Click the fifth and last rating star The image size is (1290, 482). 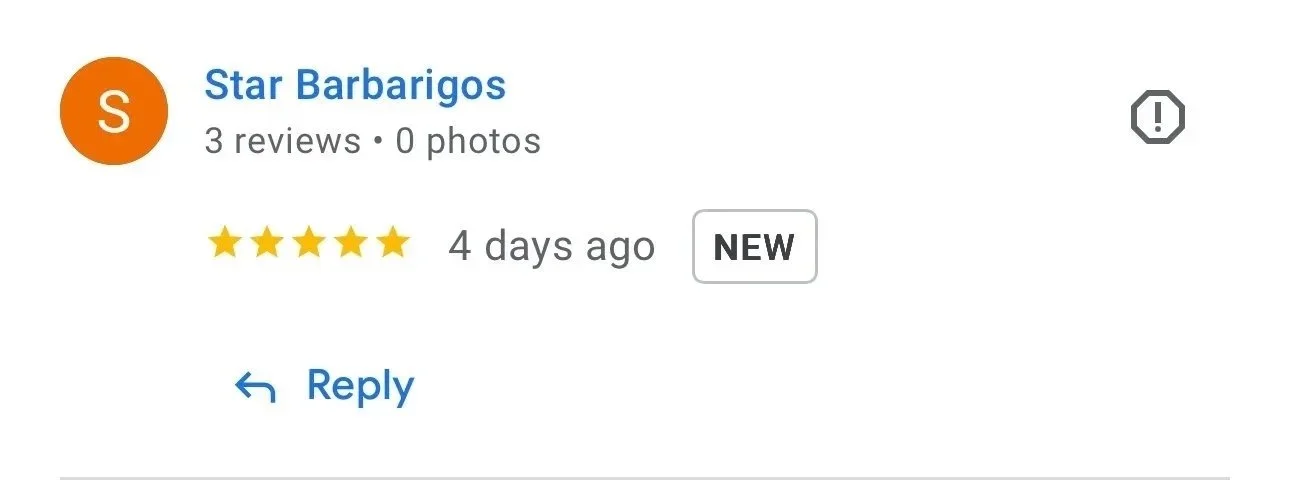click(393, 243)
